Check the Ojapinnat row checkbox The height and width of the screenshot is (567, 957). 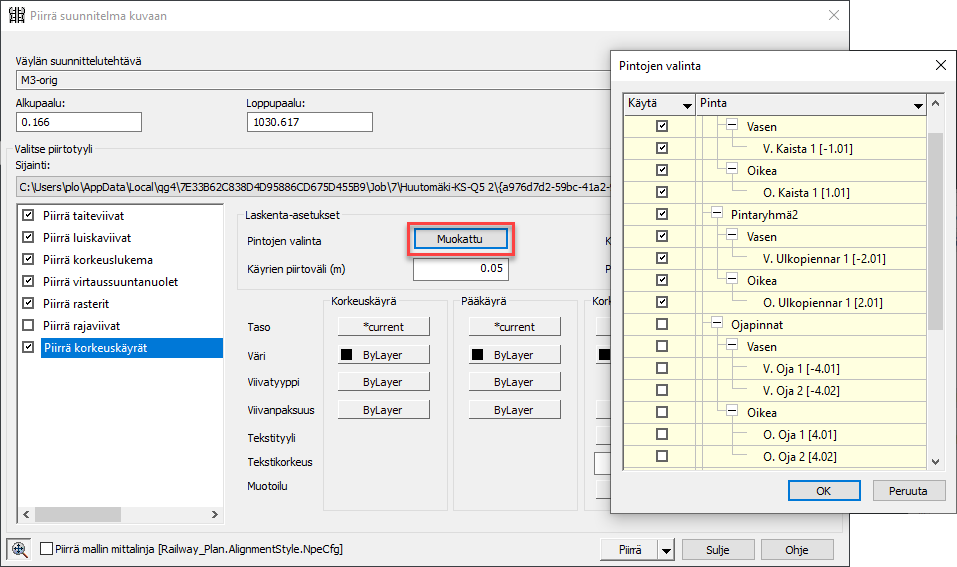click(662, 324)
